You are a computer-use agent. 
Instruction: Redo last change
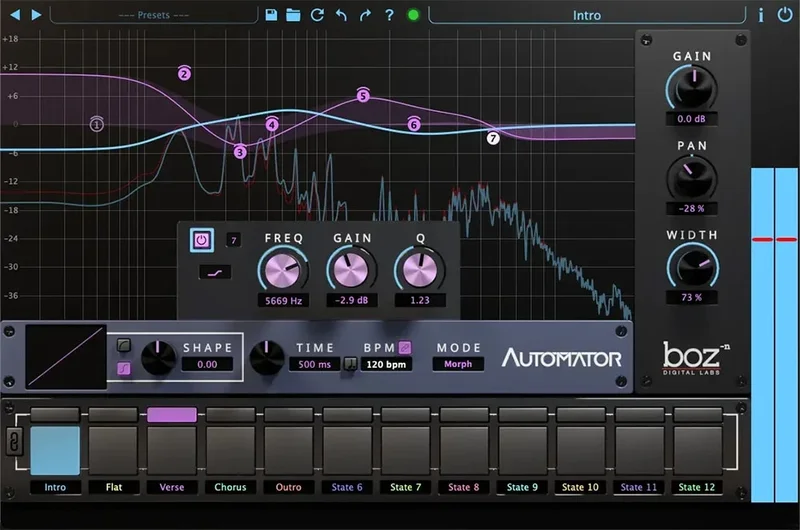click(x=365, y=15)
